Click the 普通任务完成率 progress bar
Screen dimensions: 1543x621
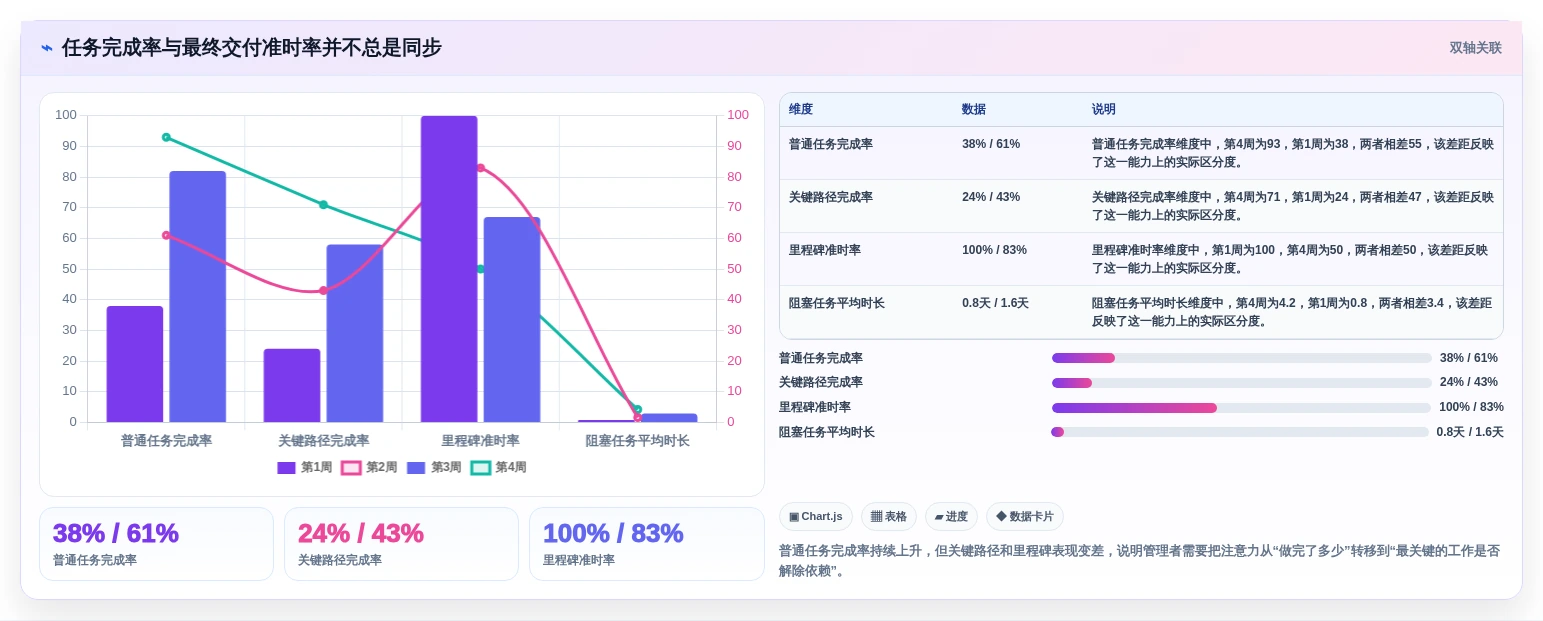[x=1241, y=358]
